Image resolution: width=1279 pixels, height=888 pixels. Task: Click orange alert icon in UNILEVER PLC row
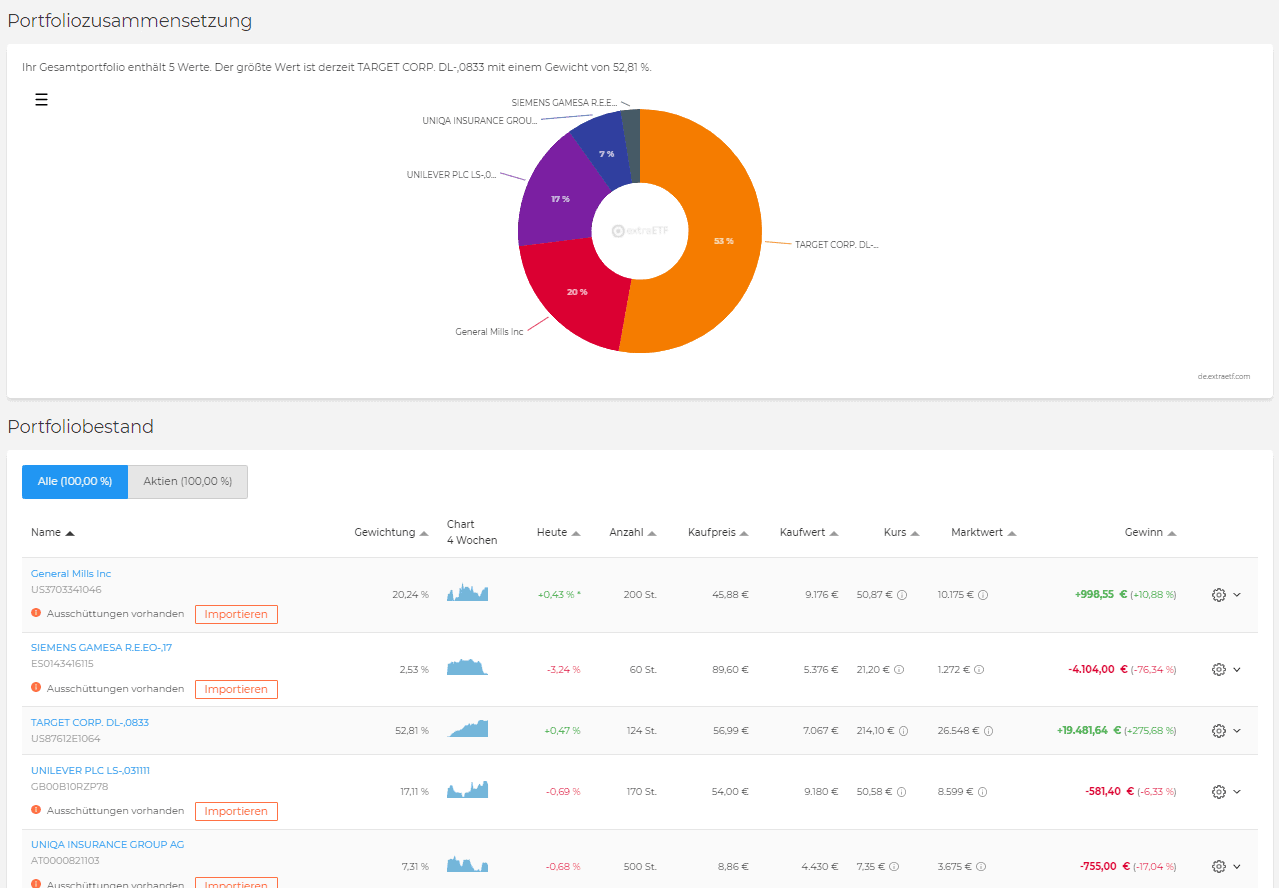coord(36,810)
